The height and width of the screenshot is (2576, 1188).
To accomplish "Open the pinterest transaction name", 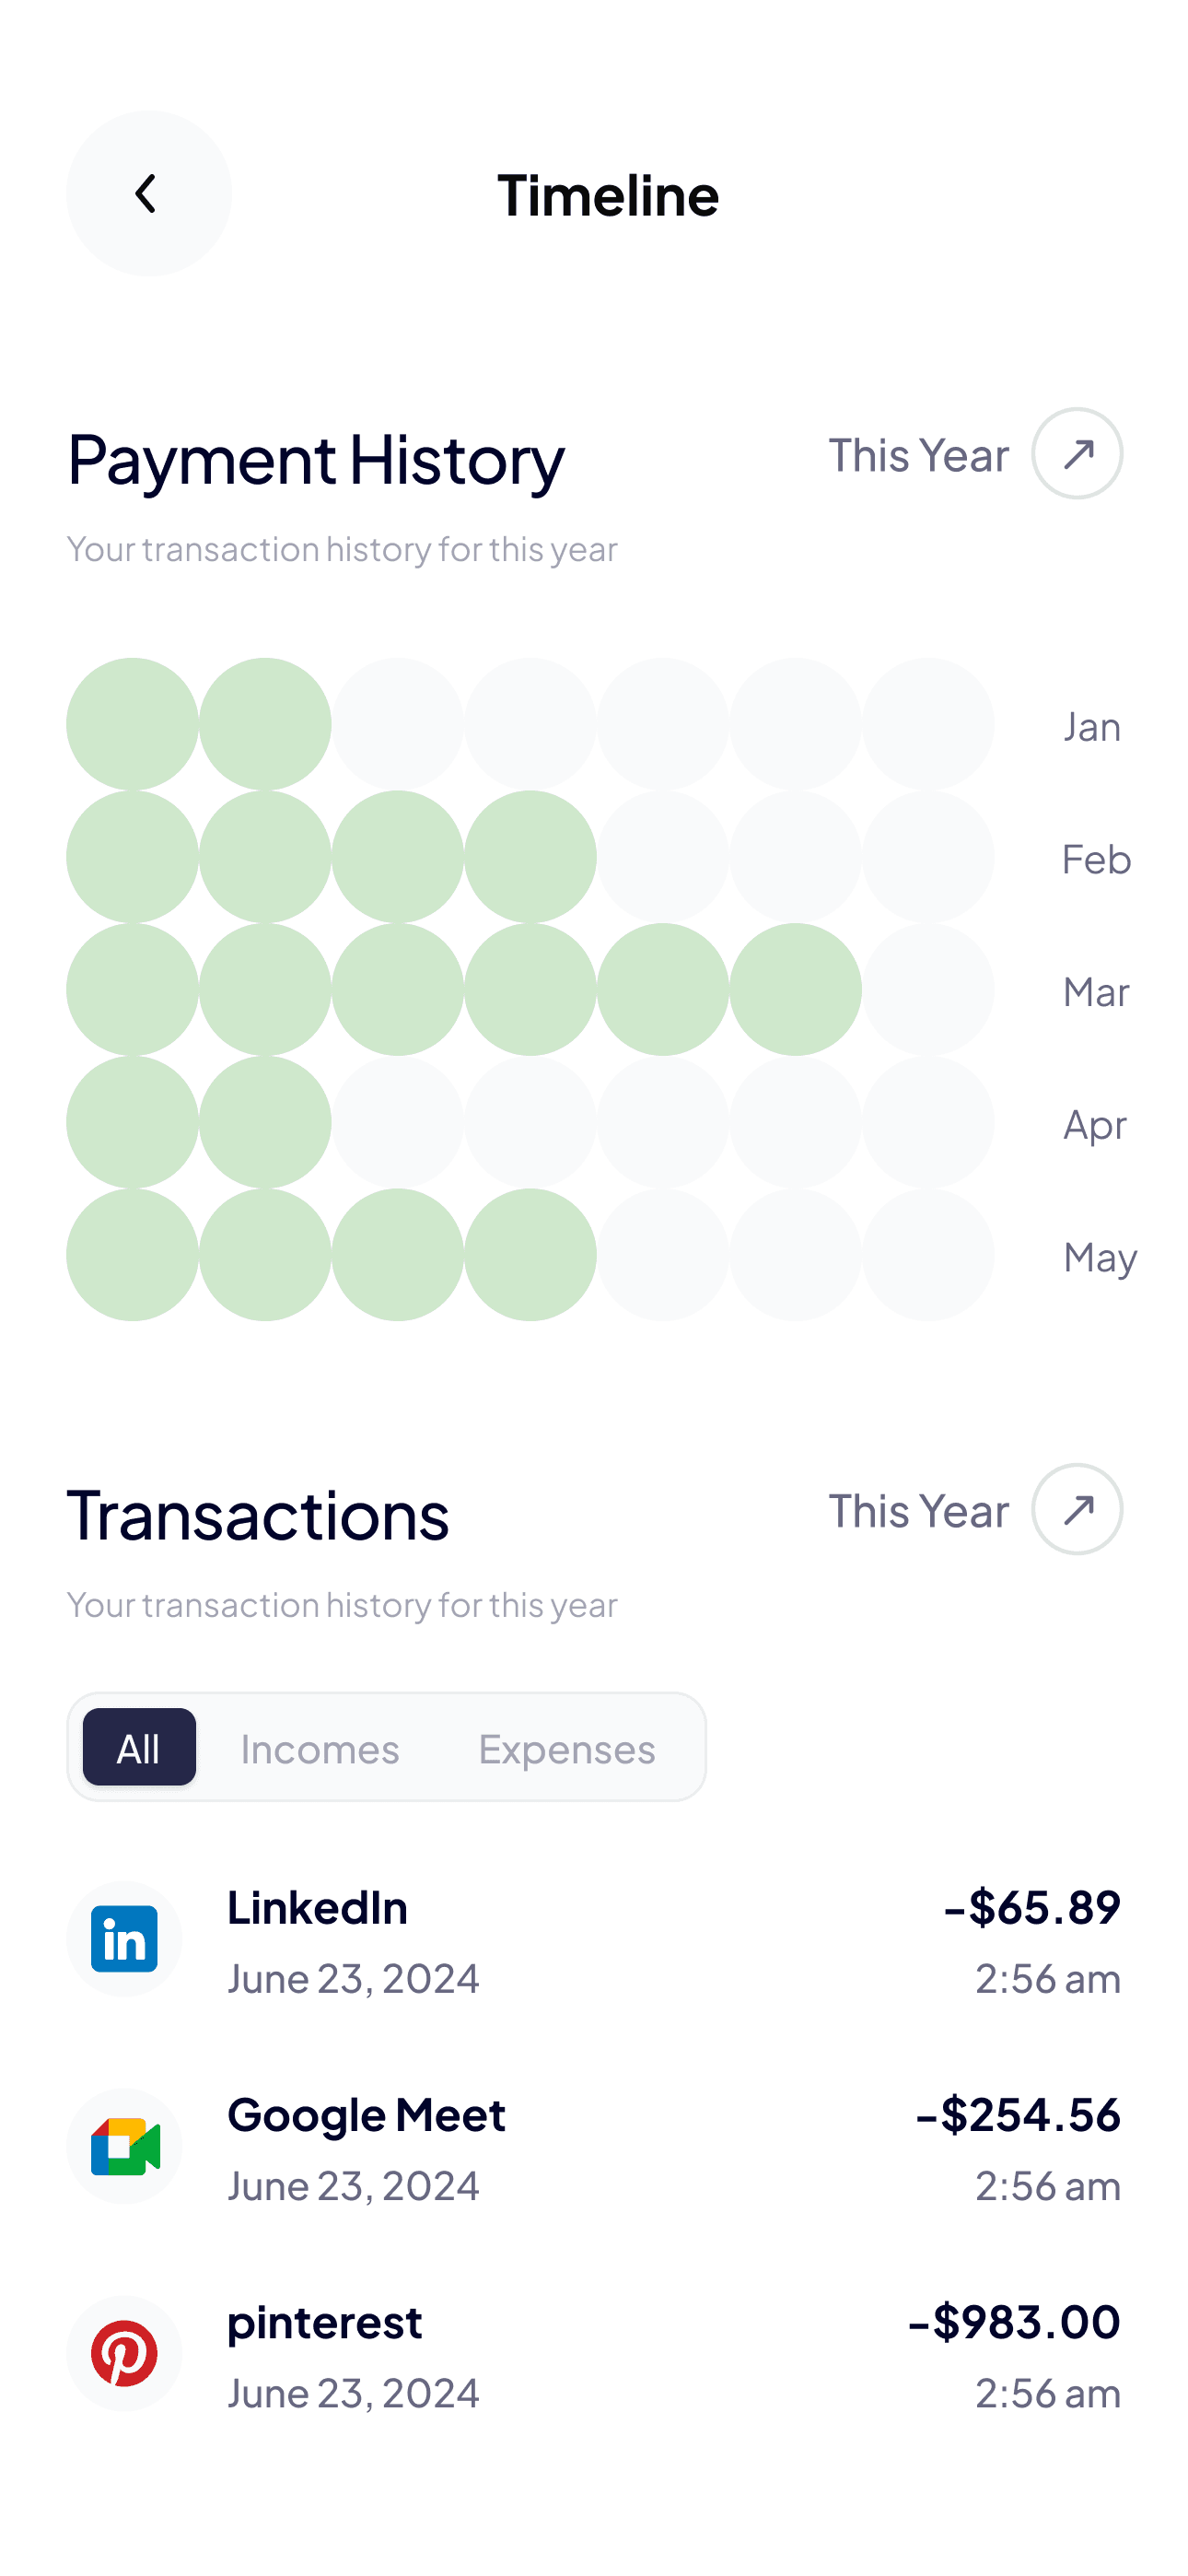I will tap(324, 2322).
